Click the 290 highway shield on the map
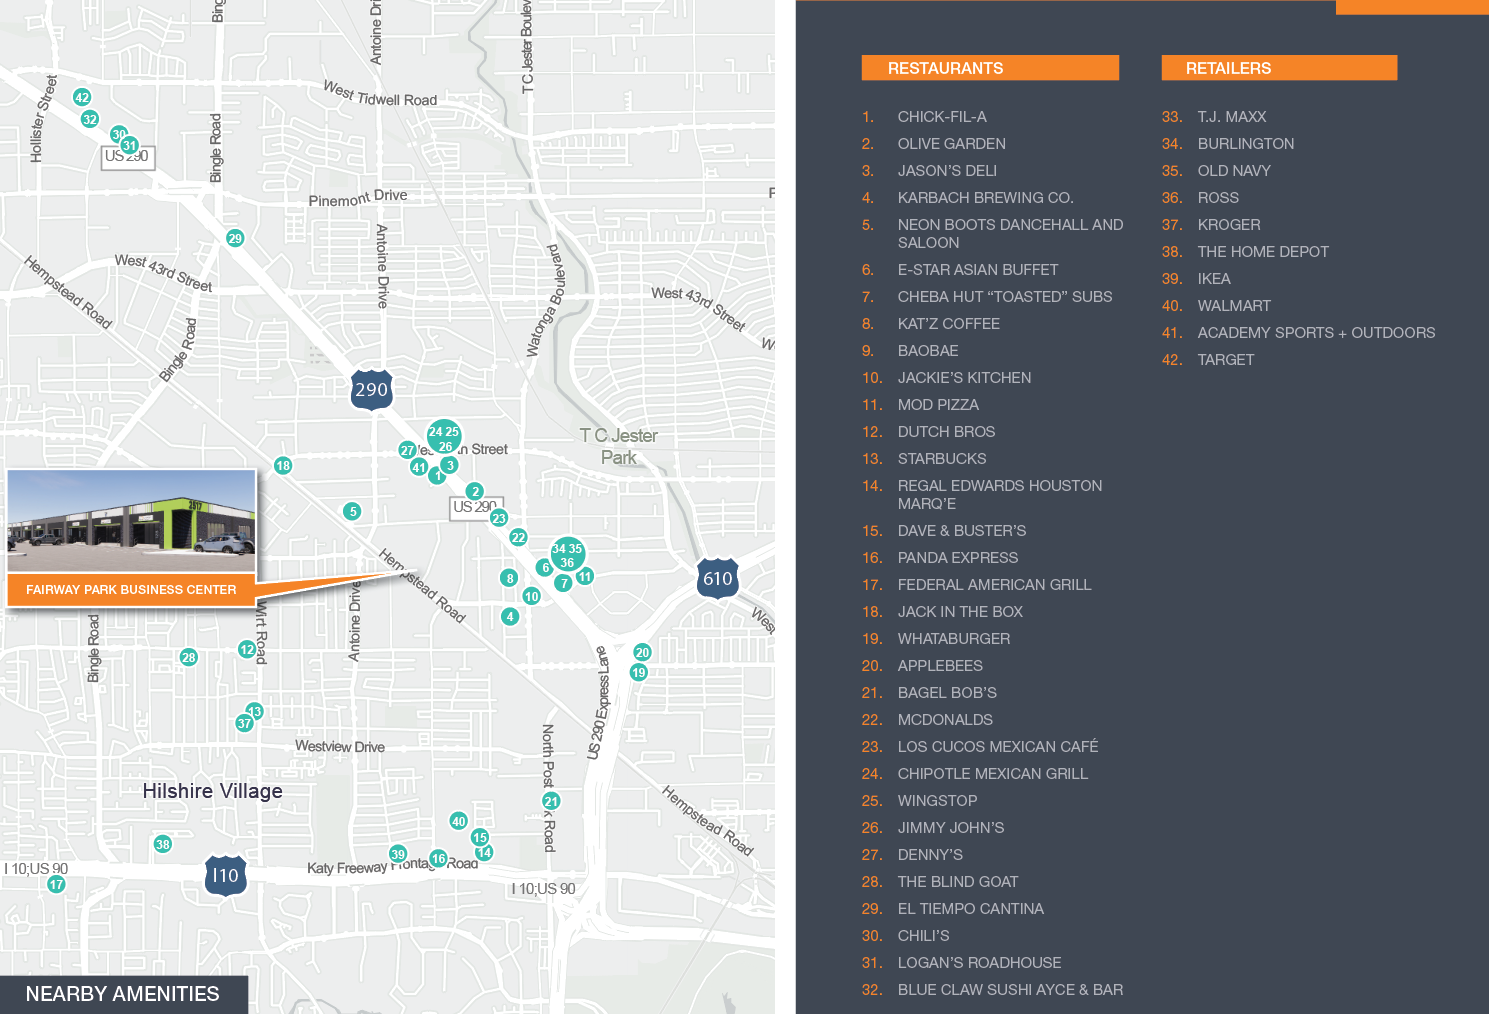The image size is (1489, 1014). pos(371,390)
